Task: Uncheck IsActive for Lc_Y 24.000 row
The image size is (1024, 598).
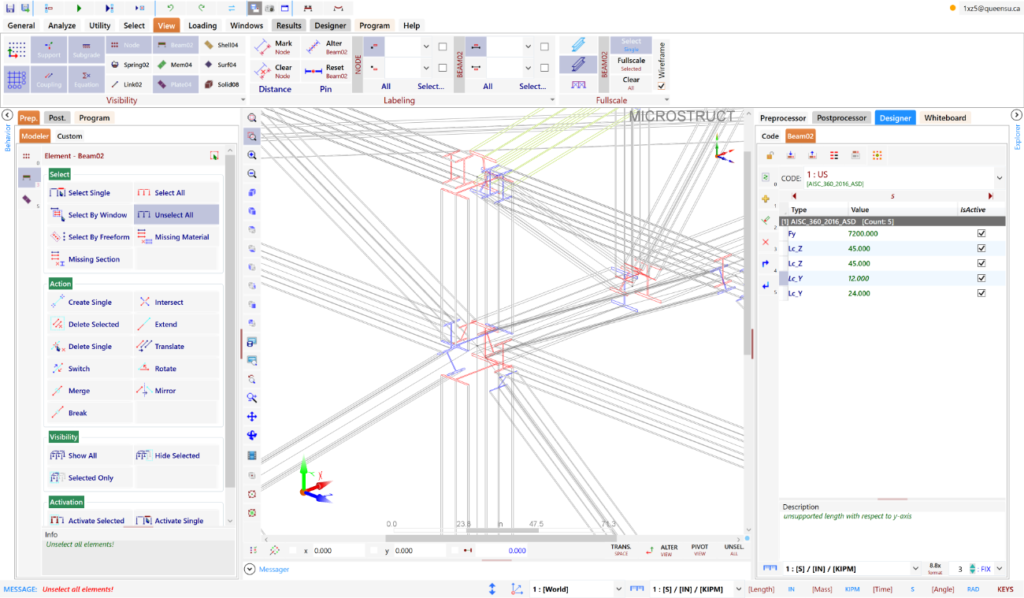Action: click(x=981, y=293)
